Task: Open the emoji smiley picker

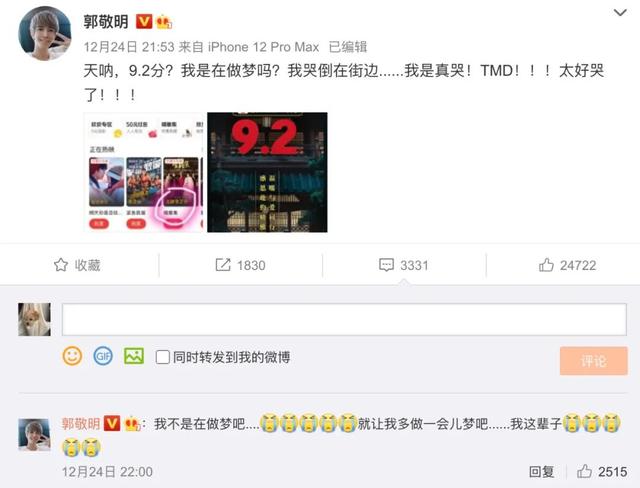Action: [72, 356]
